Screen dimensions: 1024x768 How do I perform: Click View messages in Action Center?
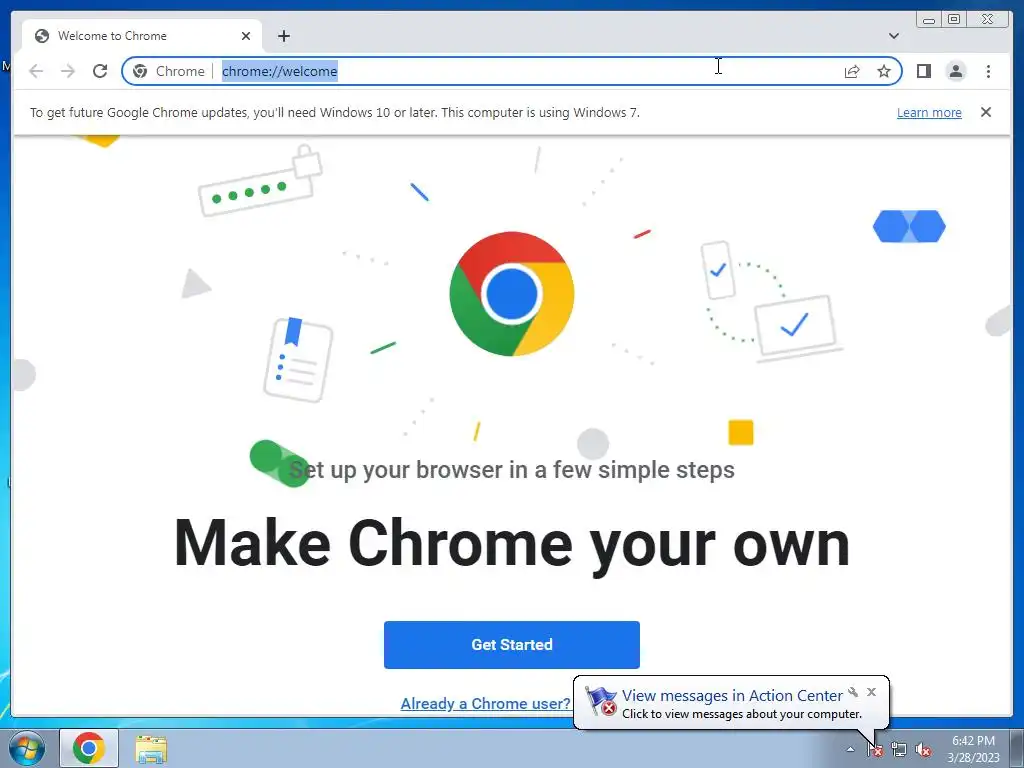click(x=731, y=696)
